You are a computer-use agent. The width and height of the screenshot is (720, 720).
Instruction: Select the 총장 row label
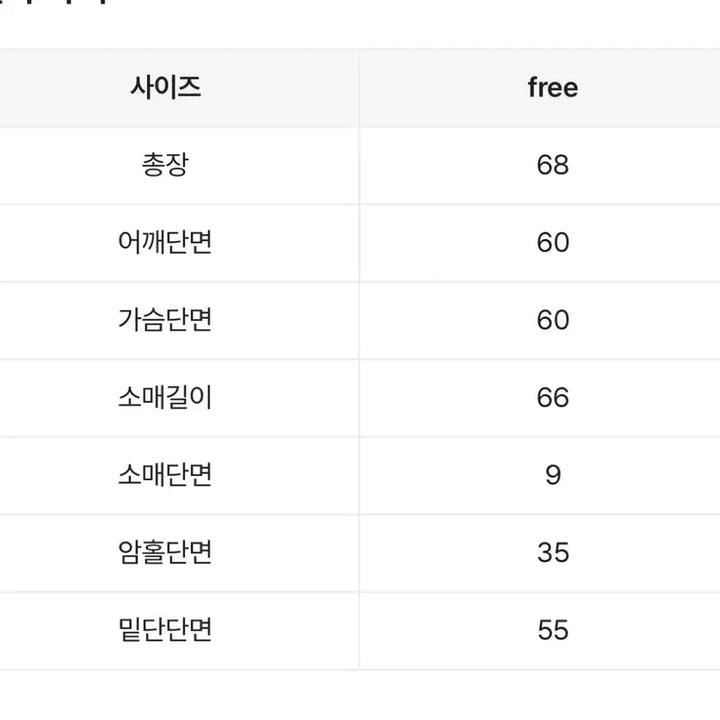[x=165, y=164]
